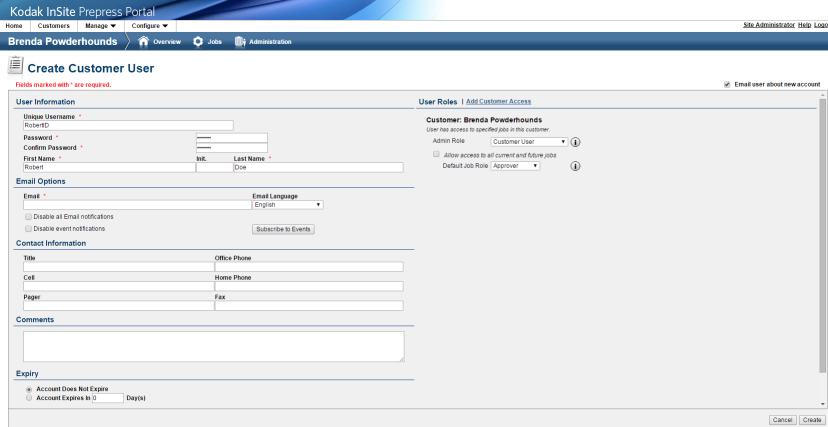The width and height of the screenshot is (828, 427).
Task: Click the Subscribe to Events button
Action: pyautogui.click(x=283, y=229)
